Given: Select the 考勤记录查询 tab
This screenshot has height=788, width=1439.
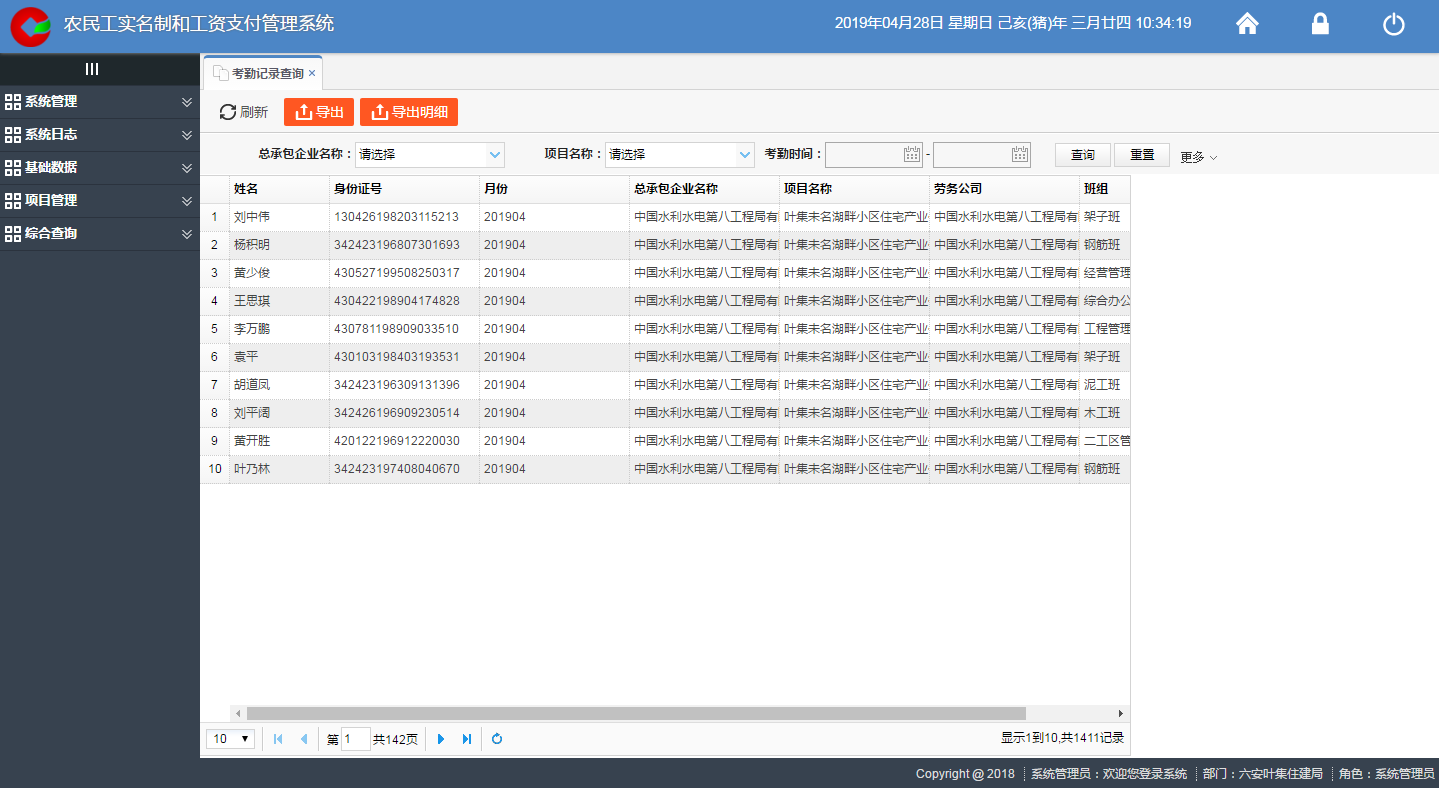Looking at the screenshot, I should 262,73.
